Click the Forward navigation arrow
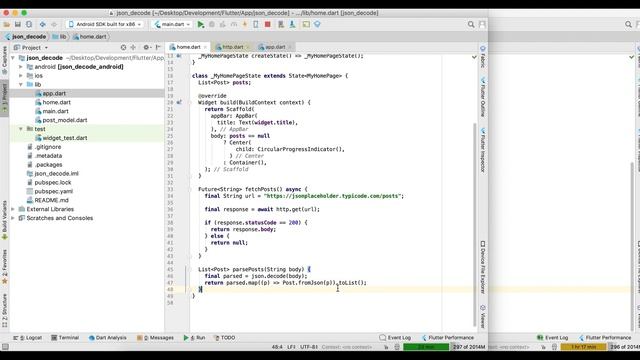Viewport: 640px width, 360px height. coord(53,24)
